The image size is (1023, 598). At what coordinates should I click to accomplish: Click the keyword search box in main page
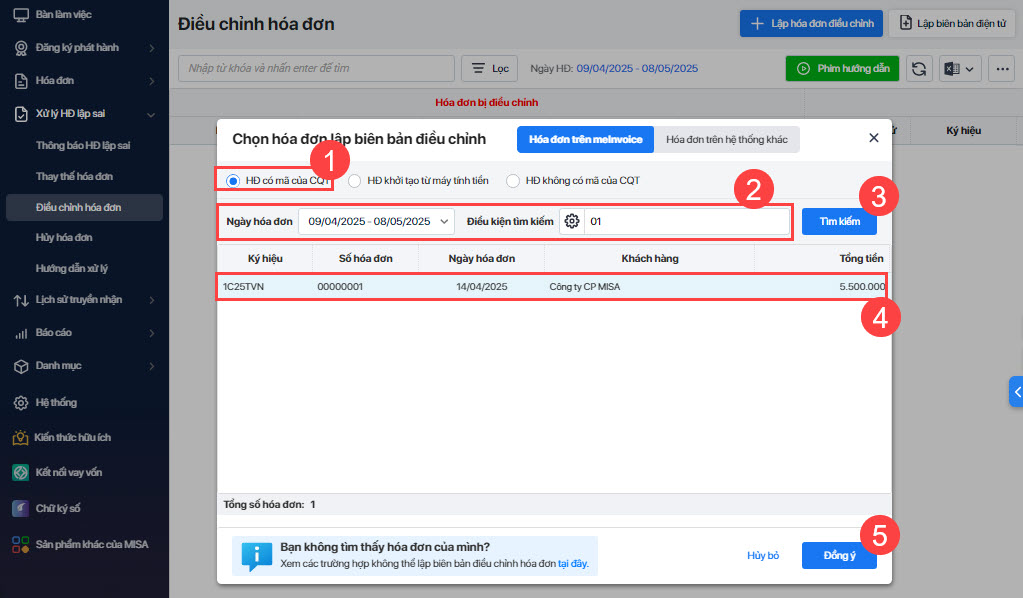coord(316,68)
